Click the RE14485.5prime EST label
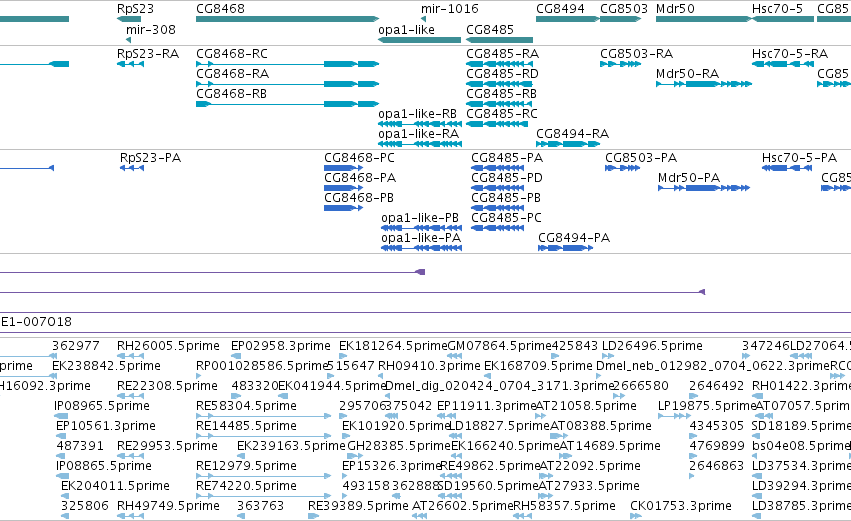851x521 pixels. pos(246,427)
